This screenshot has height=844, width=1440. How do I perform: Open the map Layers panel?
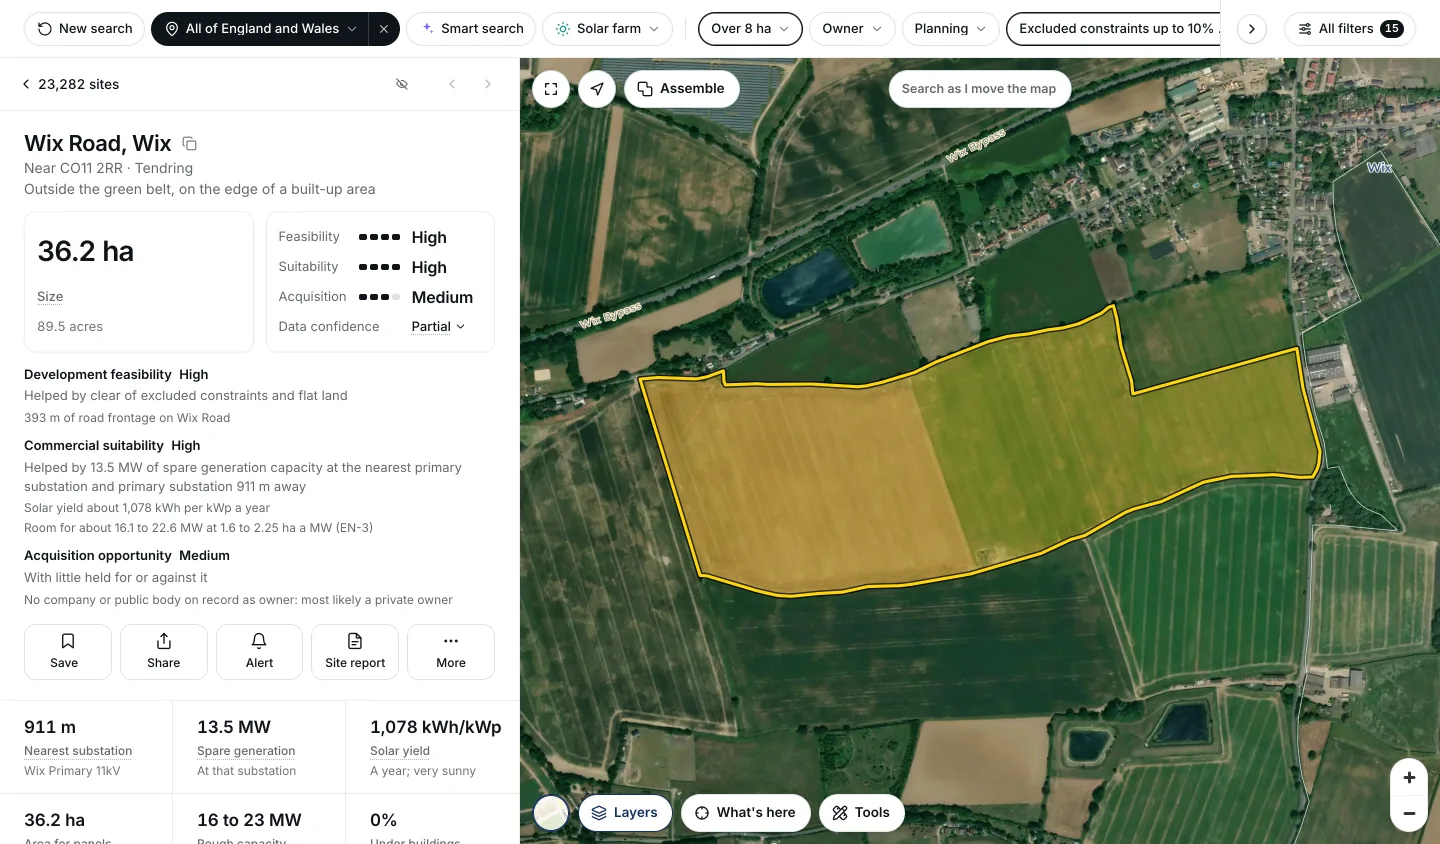(x=625, y=813)
